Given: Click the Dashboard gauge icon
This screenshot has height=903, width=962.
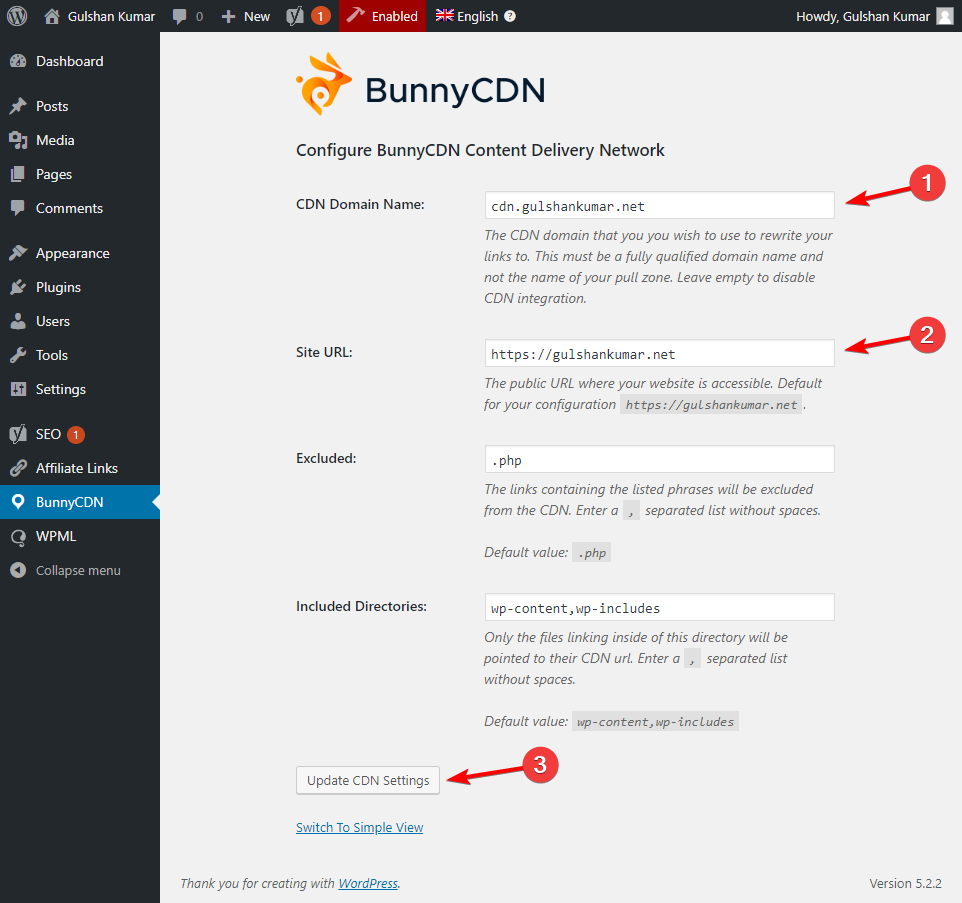Looking at the screenshot, I should pos(18,61).
